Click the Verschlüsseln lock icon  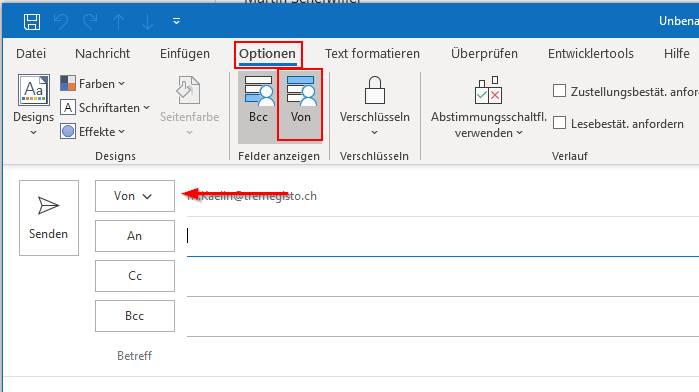tap(374, 90)
